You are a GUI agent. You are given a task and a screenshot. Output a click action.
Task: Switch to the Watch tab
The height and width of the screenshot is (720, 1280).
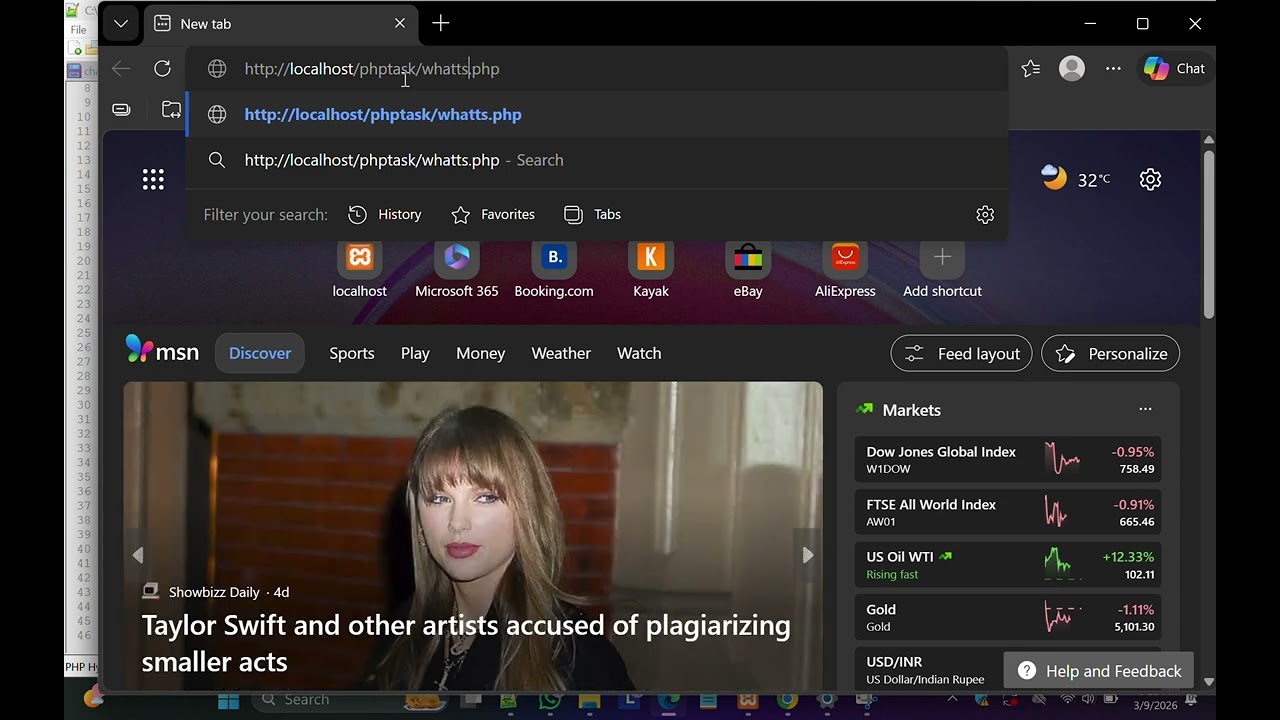pyautogui.click(x=639, y=353)
